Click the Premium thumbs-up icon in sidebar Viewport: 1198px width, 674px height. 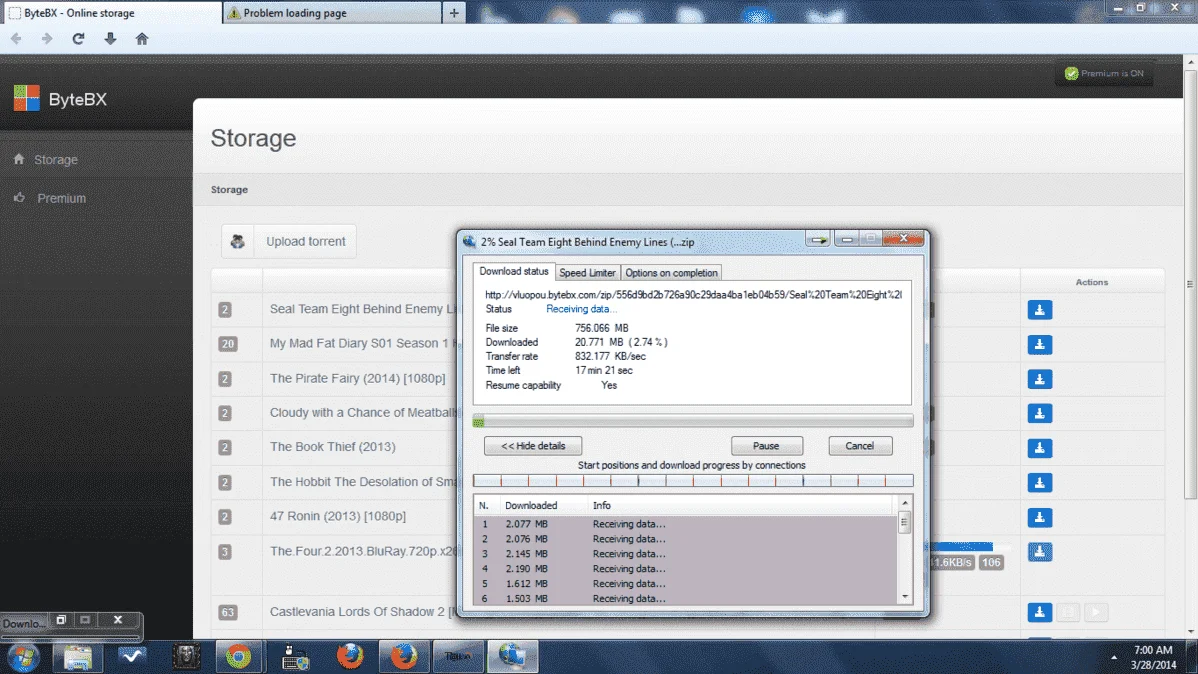(x=19, y=198)
